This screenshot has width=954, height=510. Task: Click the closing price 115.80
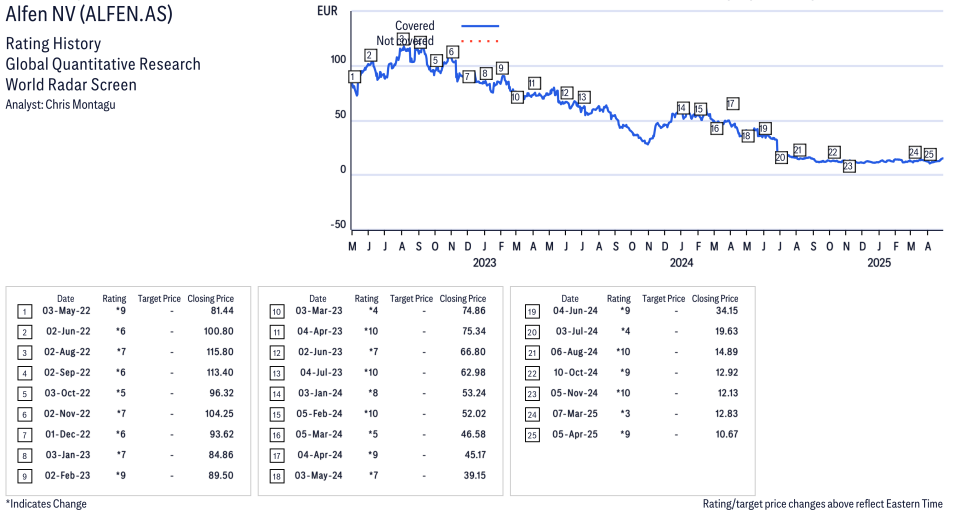[219, 352]
